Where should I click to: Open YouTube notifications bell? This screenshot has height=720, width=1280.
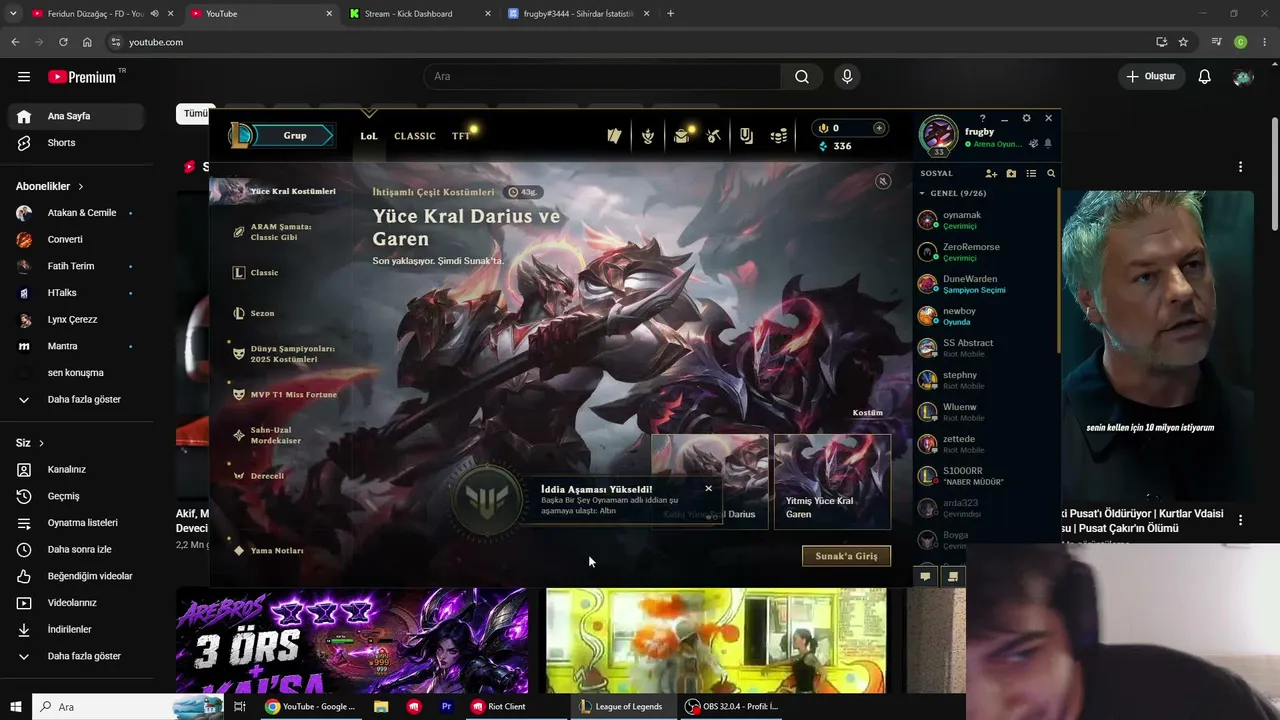[x=1205, y=77]
